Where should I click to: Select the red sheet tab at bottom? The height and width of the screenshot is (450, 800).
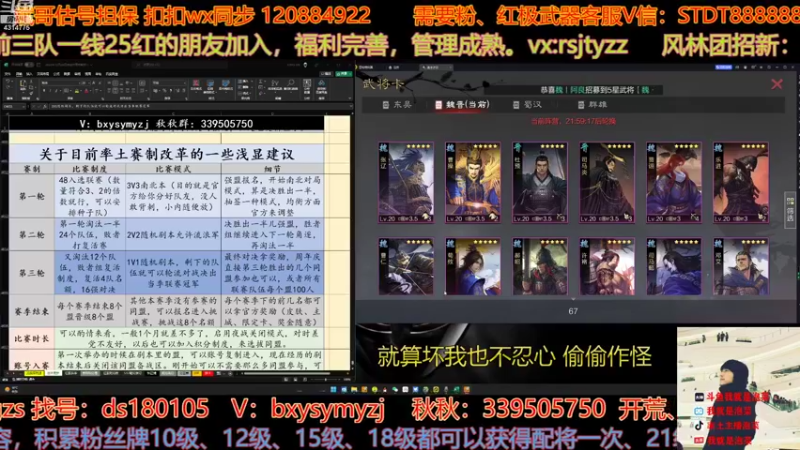208,373
